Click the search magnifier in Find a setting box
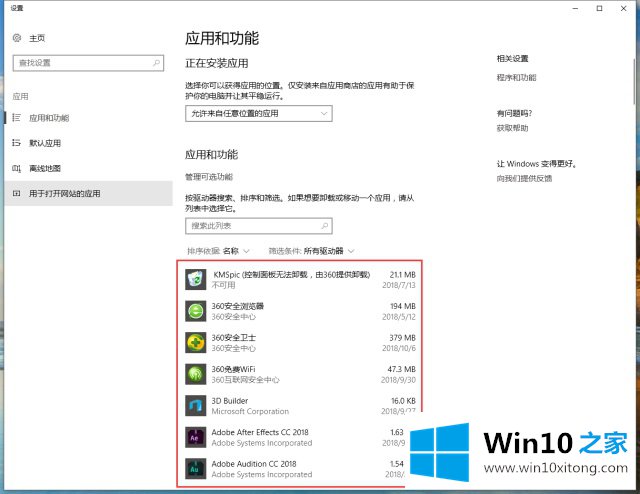The image size is (640, 494). click(x=156, y=63)
